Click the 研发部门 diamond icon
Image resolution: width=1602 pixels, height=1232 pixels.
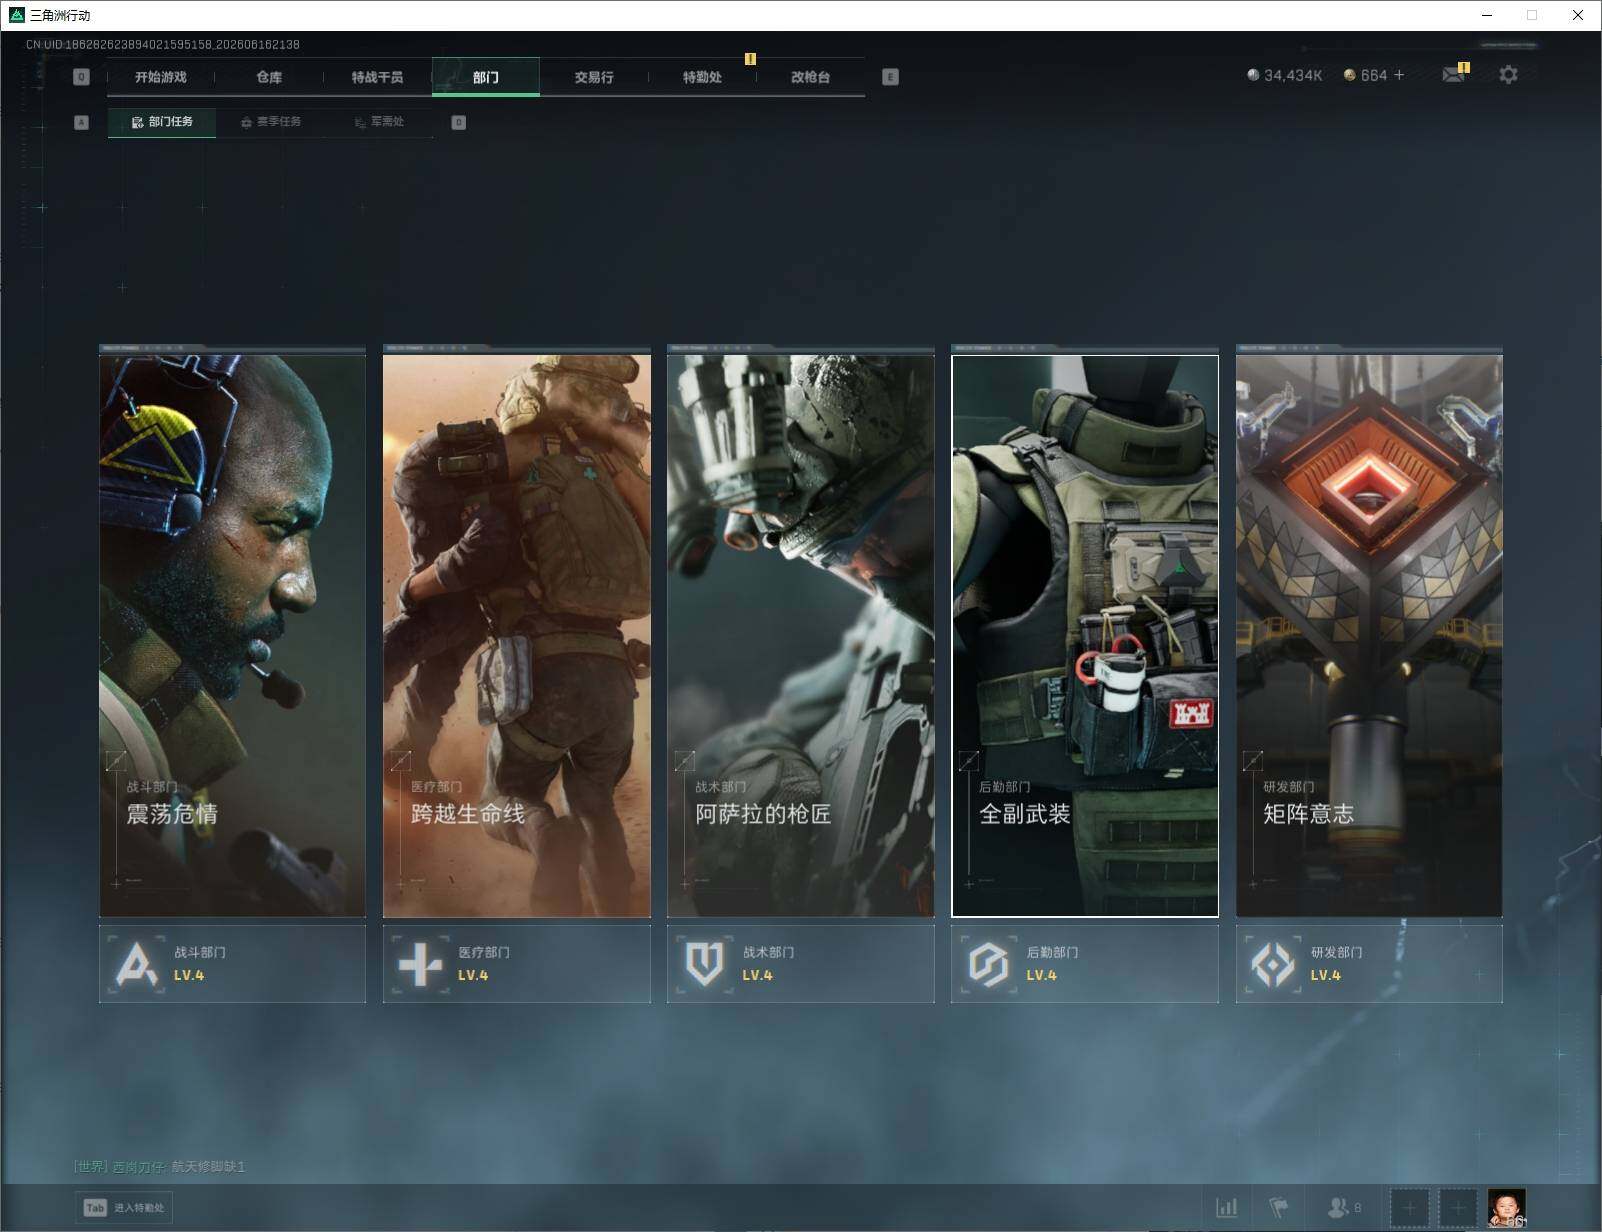pos(1272,965)
